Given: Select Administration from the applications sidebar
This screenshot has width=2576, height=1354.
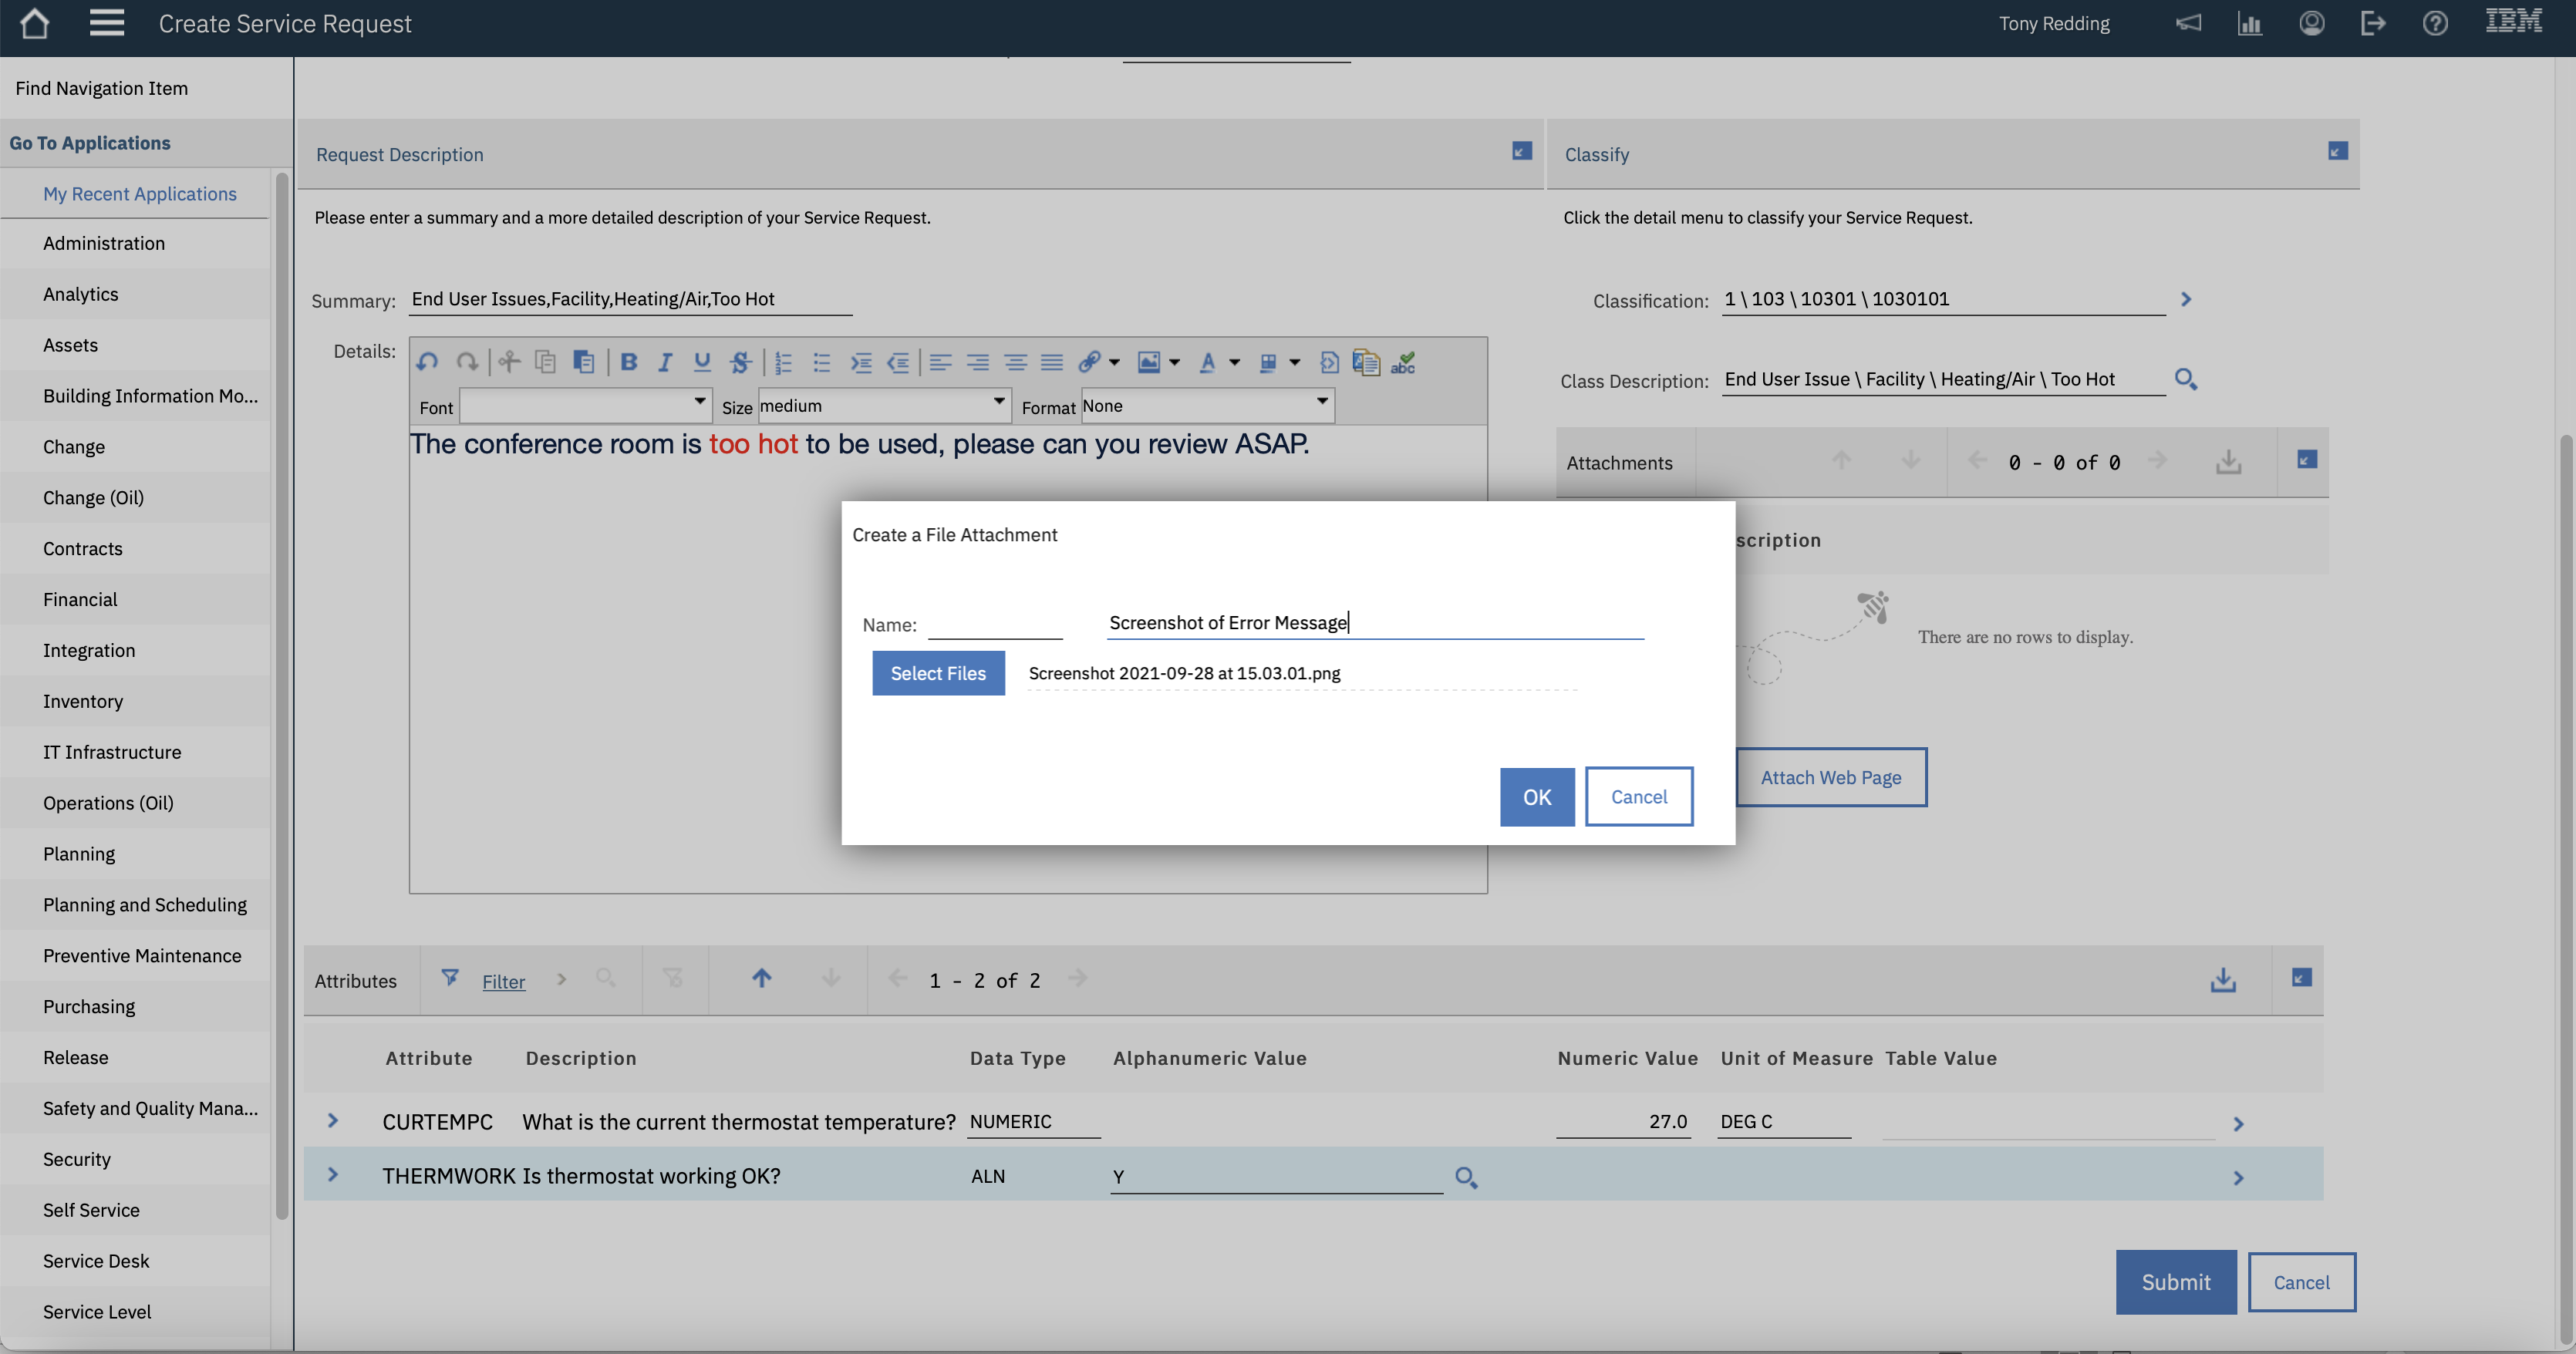Looking at the screenshot, I should click(x=104, y=243).
